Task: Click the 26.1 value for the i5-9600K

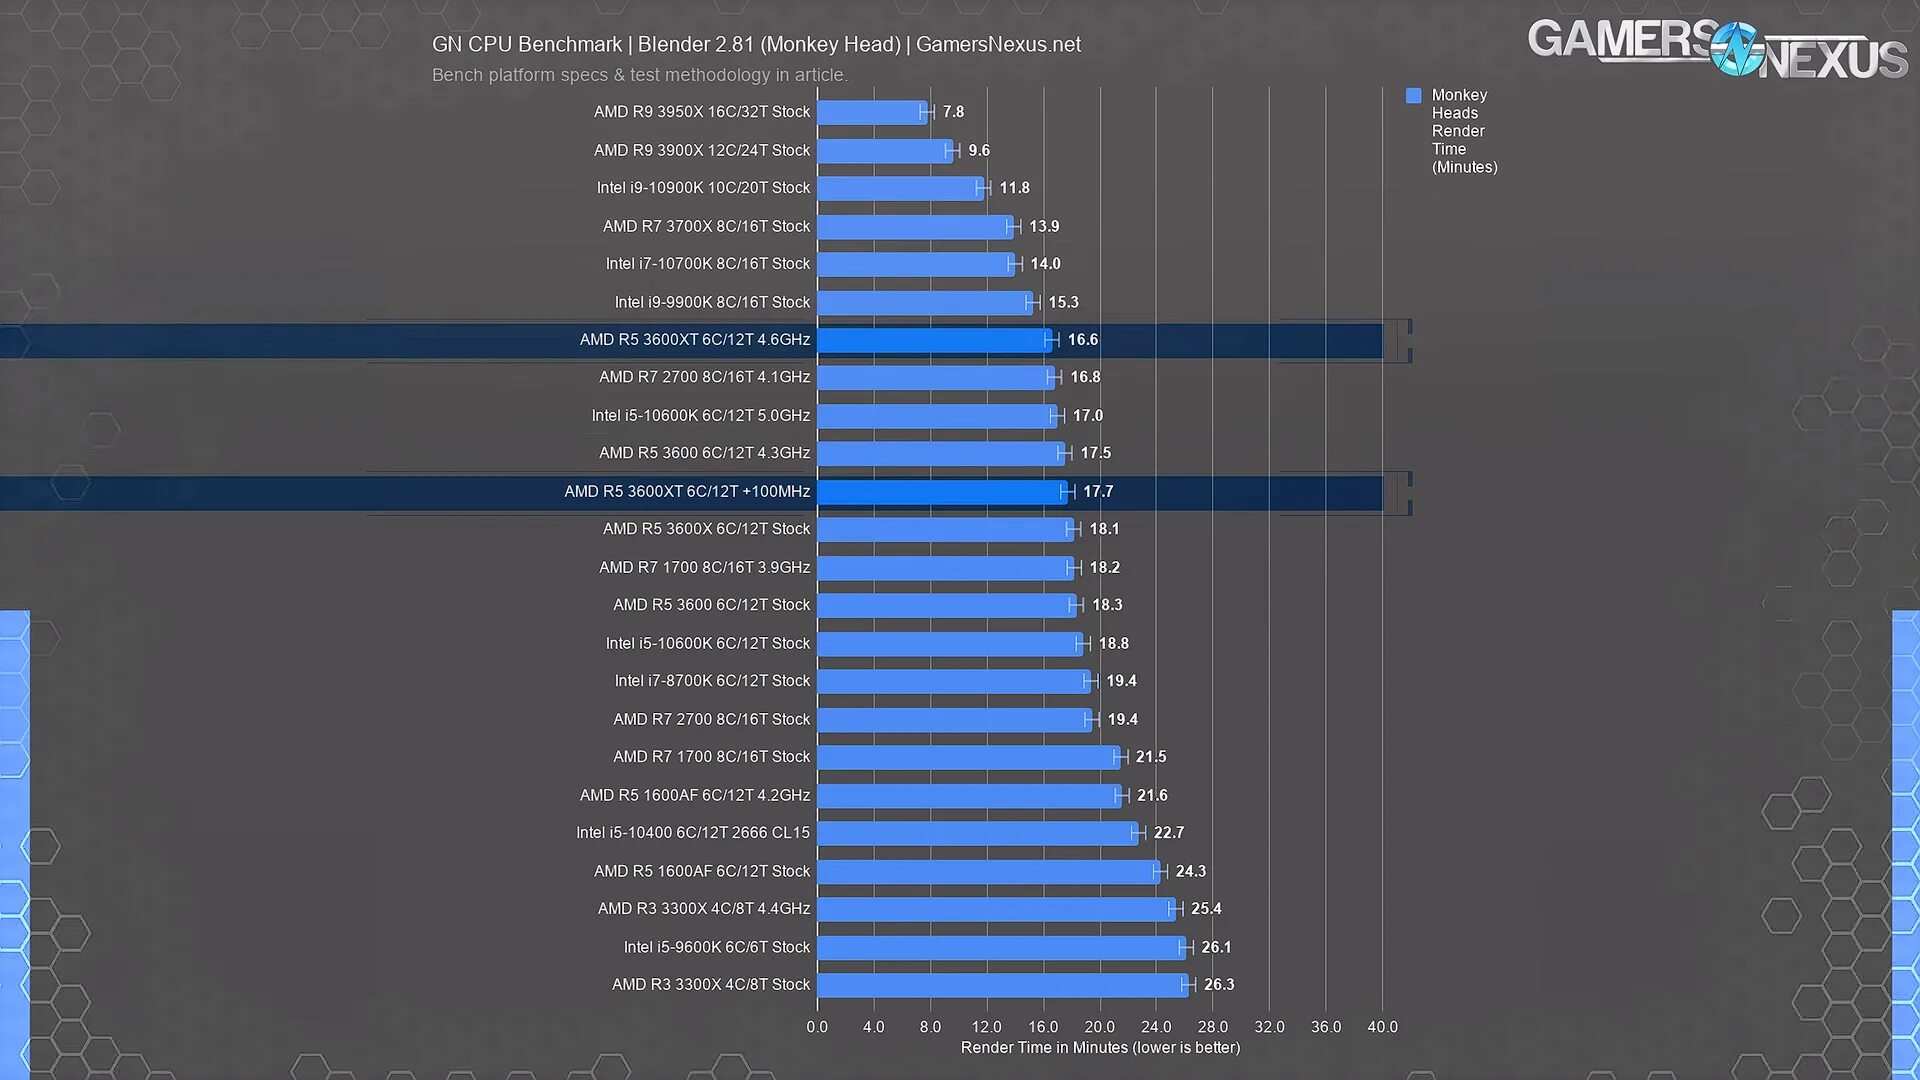Action: [x=1217, y=947]
